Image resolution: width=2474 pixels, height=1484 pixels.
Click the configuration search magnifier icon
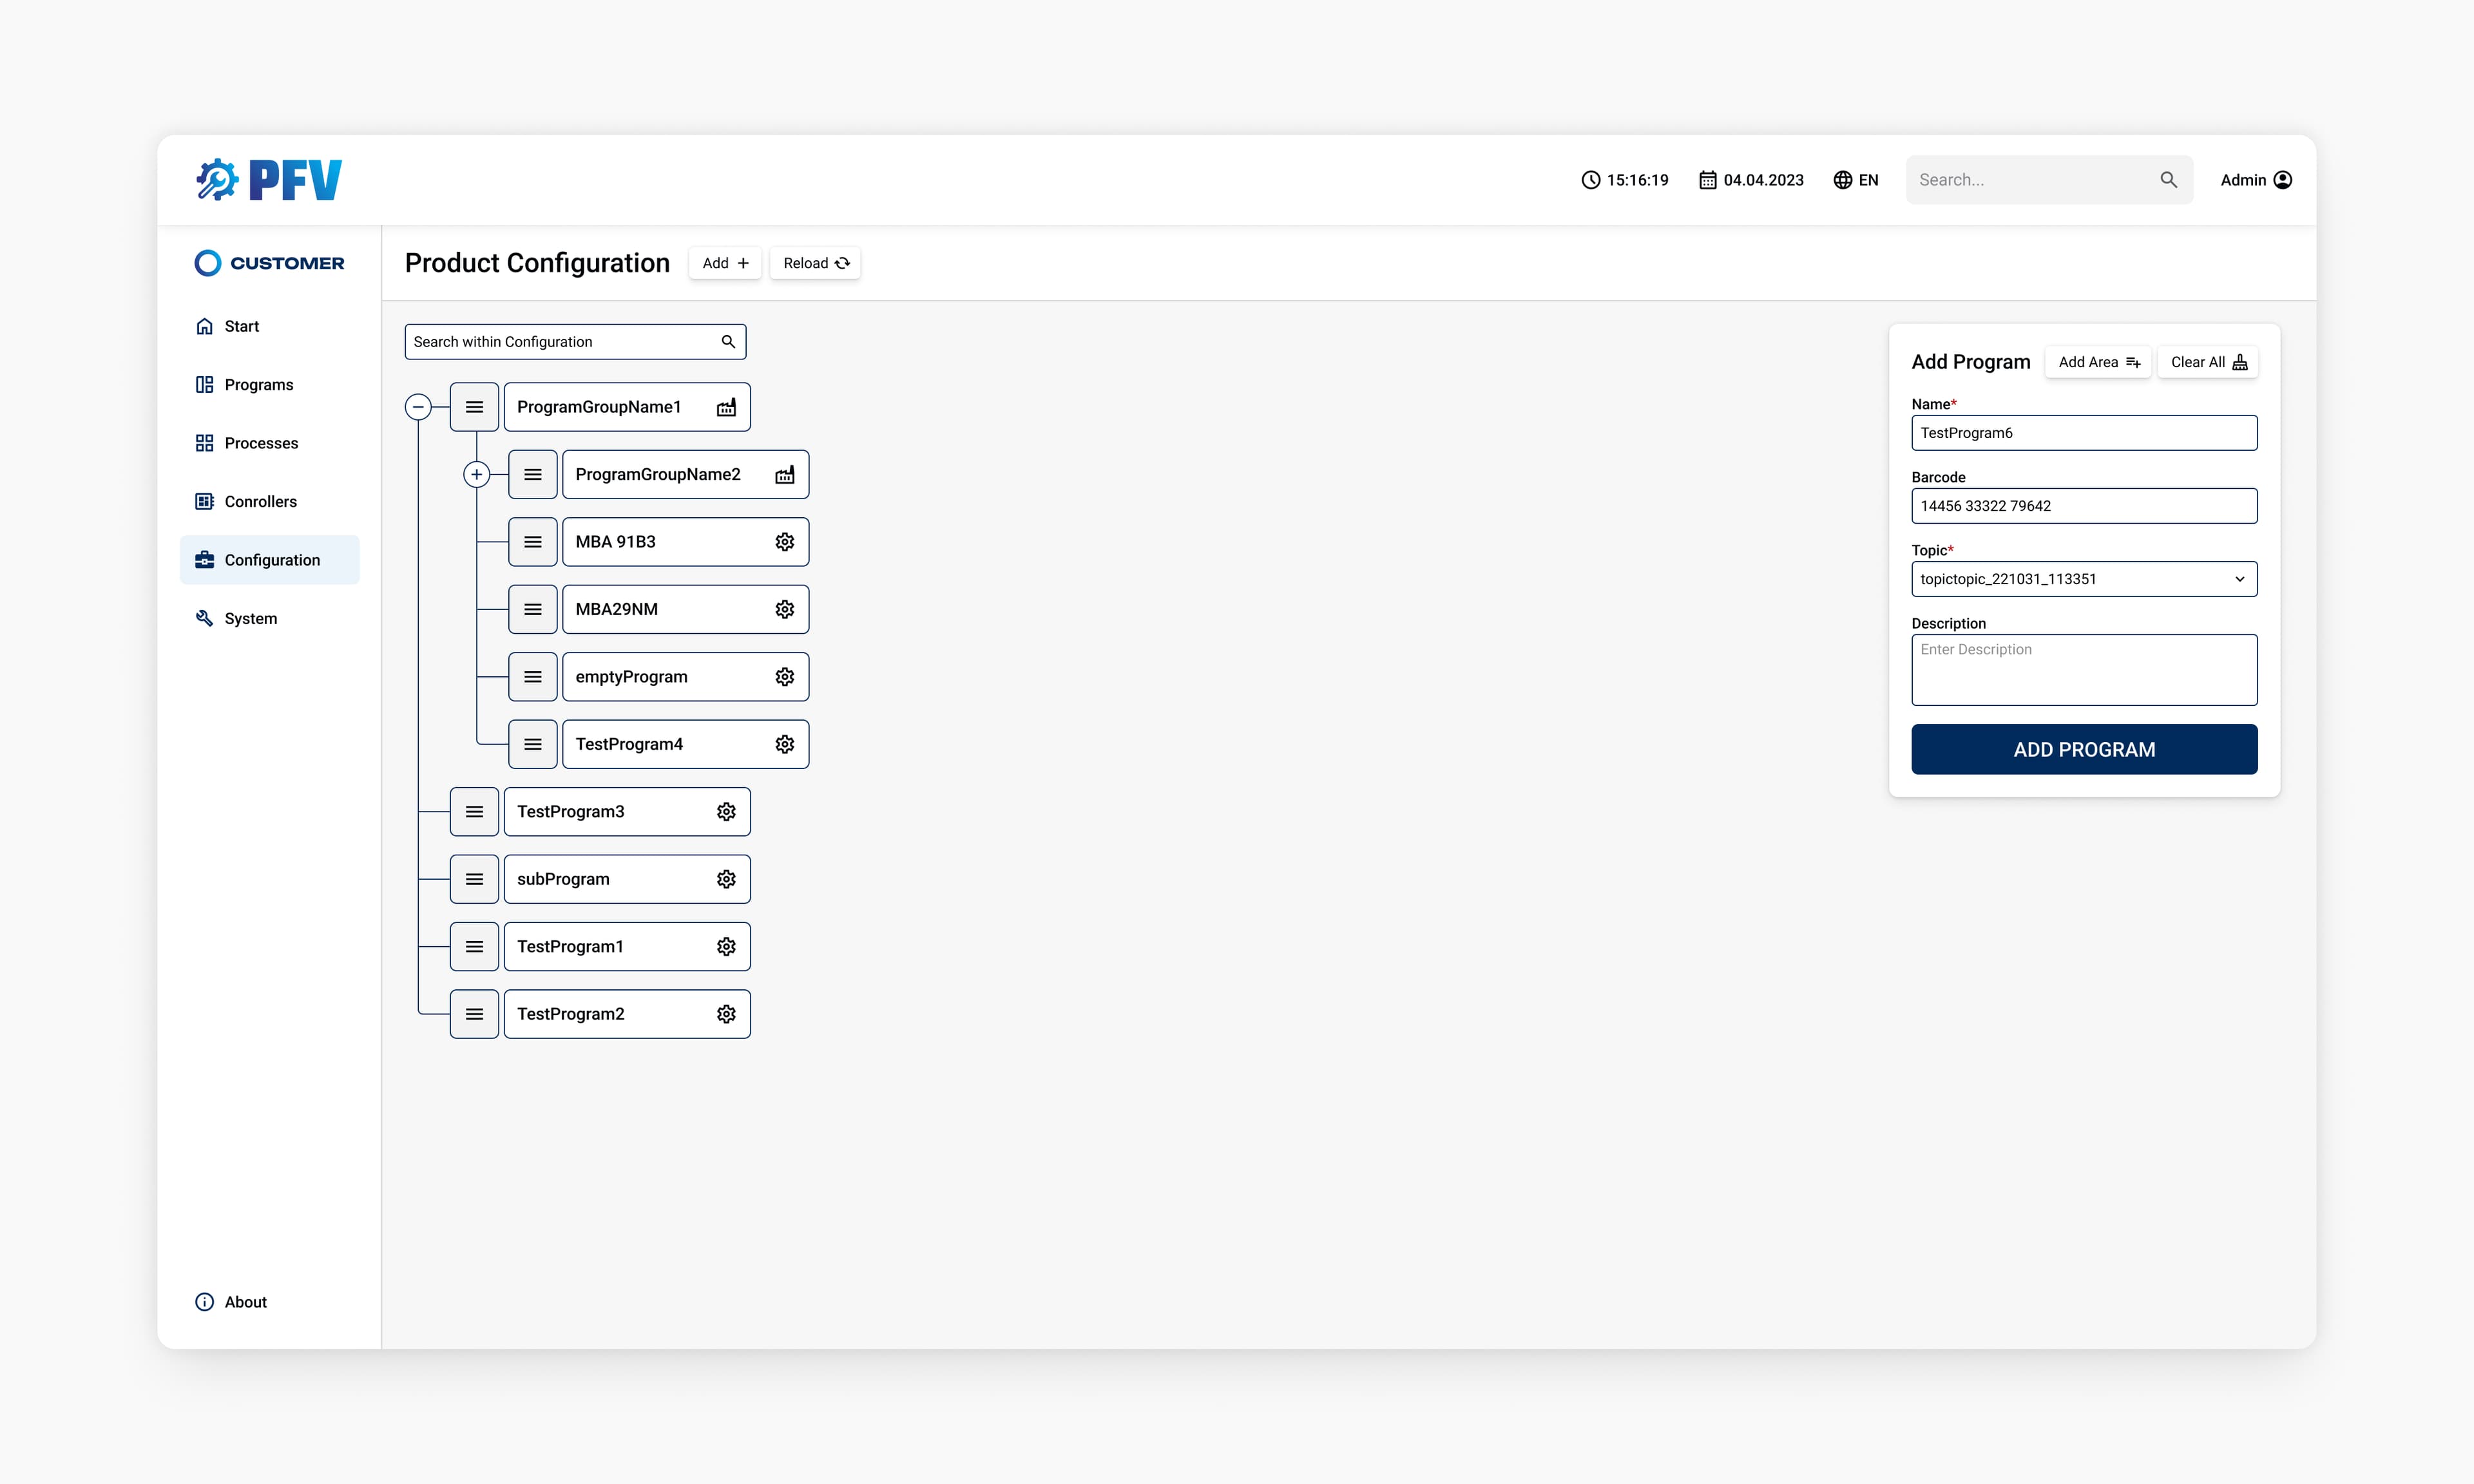click(x=728, y=342)
